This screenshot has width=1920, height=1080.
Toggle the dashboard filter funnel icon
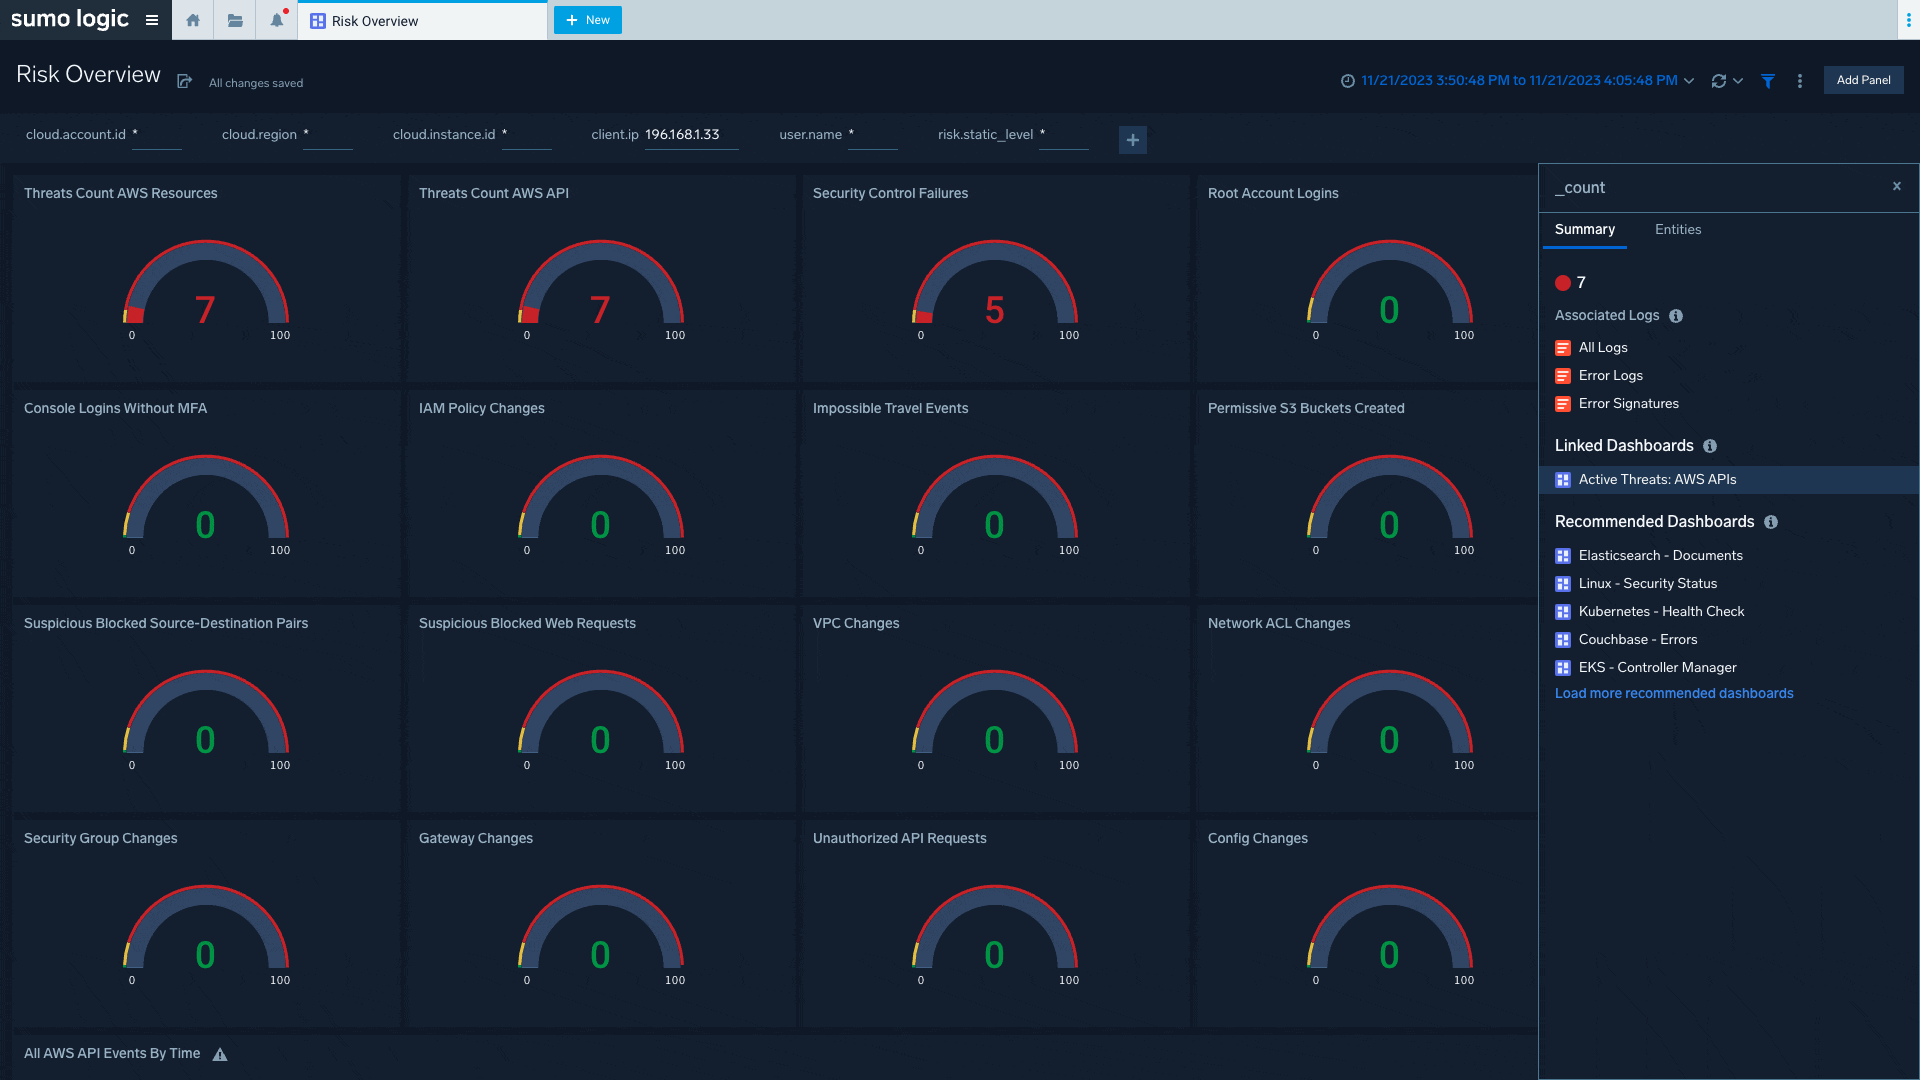[x=1768, y=81]
